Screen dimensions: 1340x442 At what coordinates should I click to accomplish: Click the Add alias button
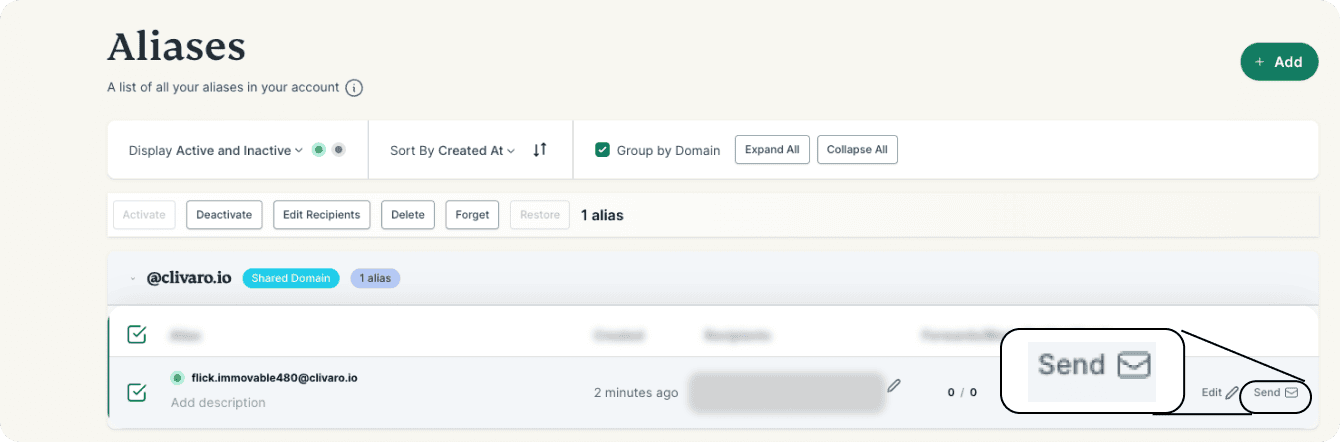pos(1278,62)
